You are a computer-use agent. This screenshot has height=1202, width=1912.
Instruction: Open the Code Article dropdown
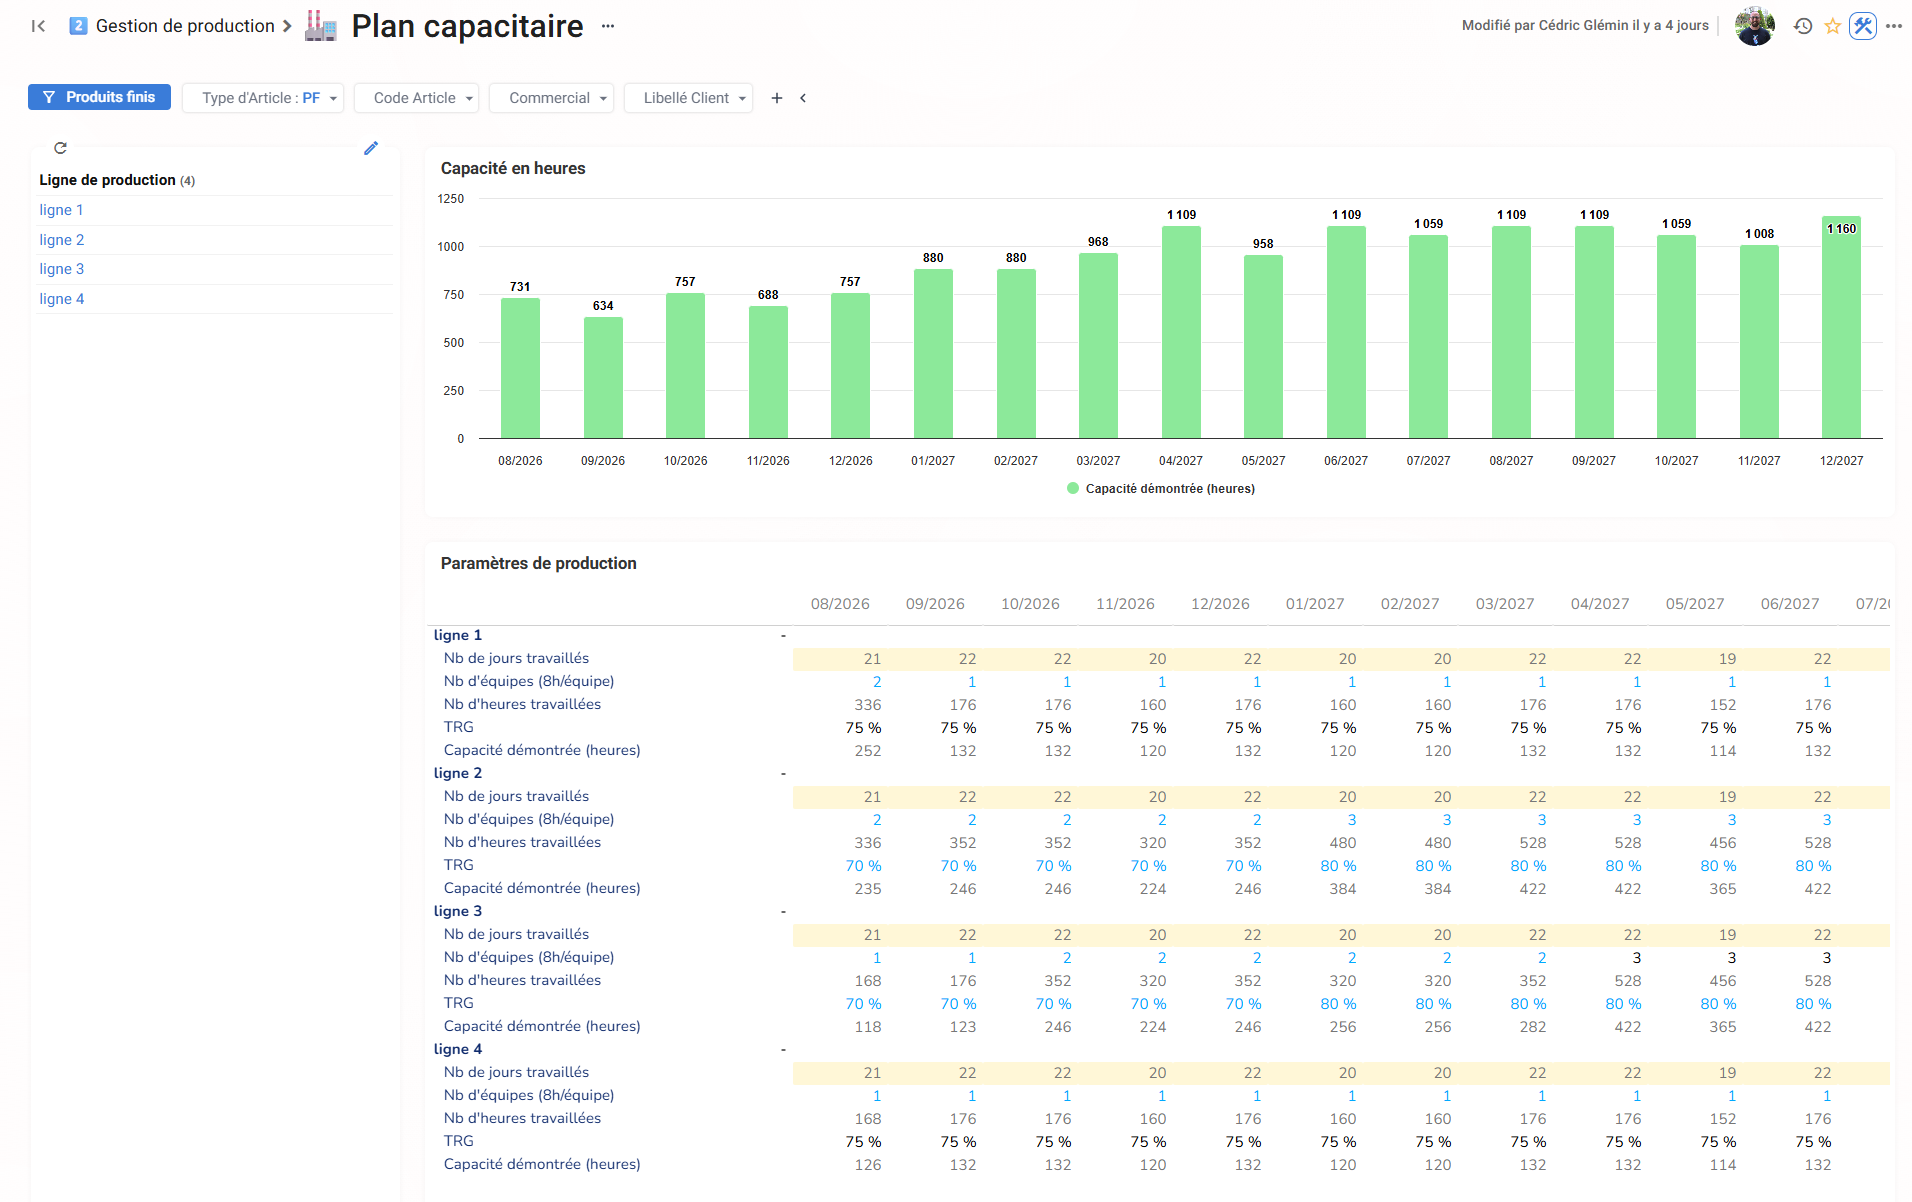pos(416,98)
